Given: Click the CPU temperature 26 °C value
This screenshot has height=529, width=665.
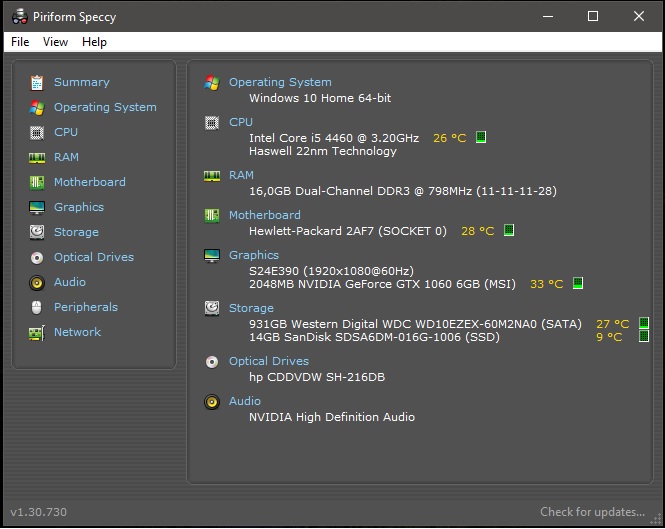Looking at the screenshot, I should pyautogui.click(x=450, y=138).
